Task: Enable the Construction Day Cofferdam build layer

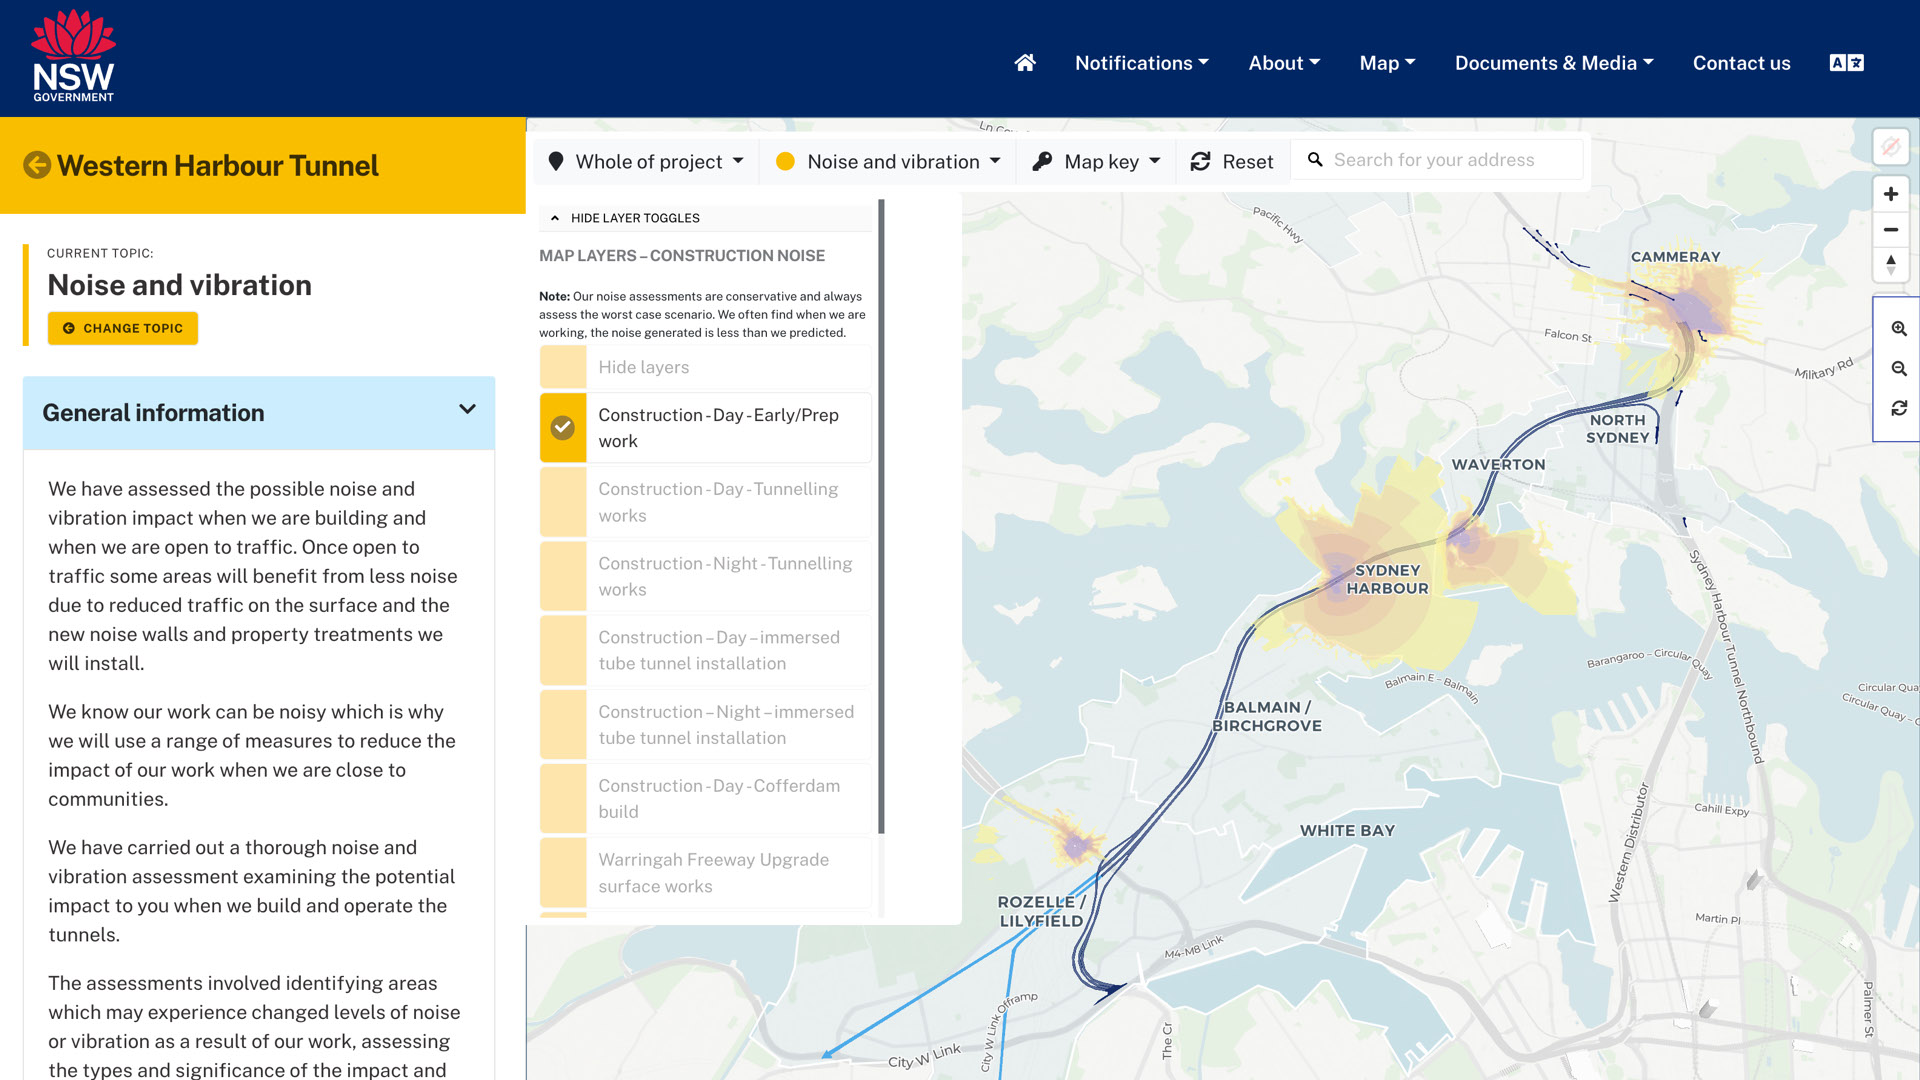Action: tap(563, 799)
